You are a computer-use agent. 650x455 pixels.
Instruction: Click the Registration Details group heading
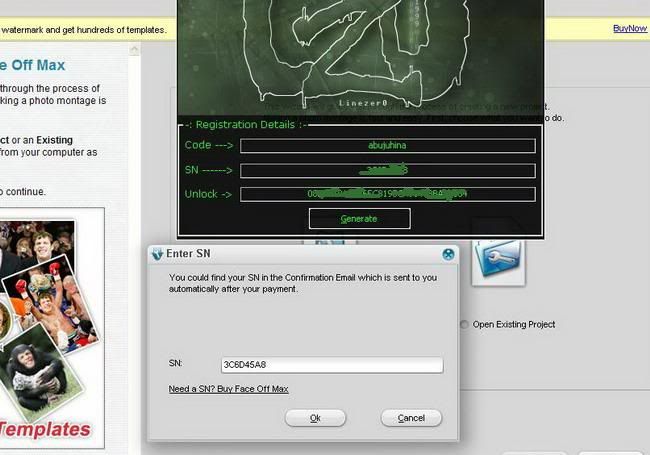click(247, 124)
